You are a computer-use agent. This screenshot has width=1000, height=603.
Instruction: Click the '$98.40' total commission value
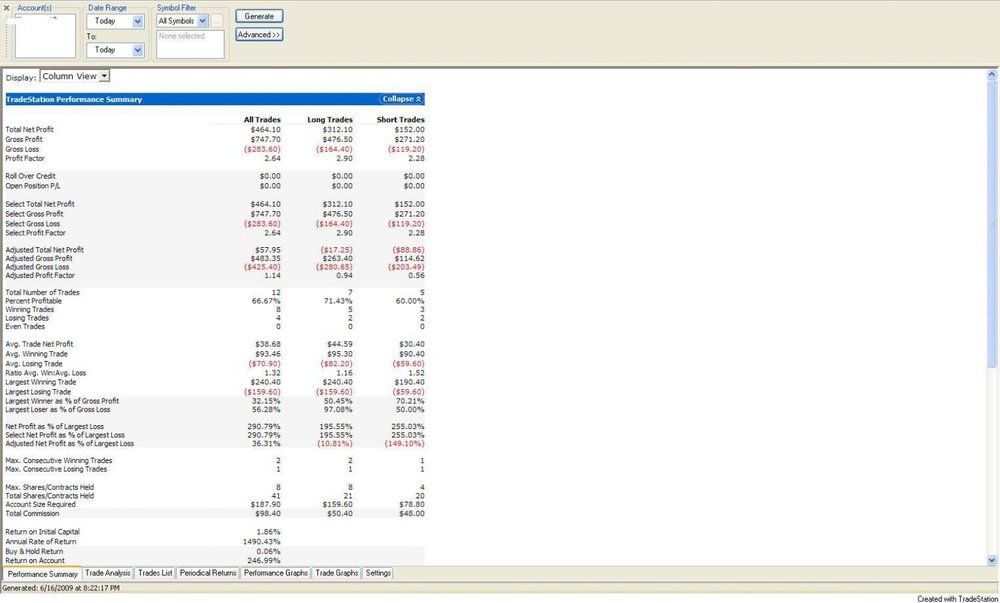pyautogui.click(x=267, y=513)
